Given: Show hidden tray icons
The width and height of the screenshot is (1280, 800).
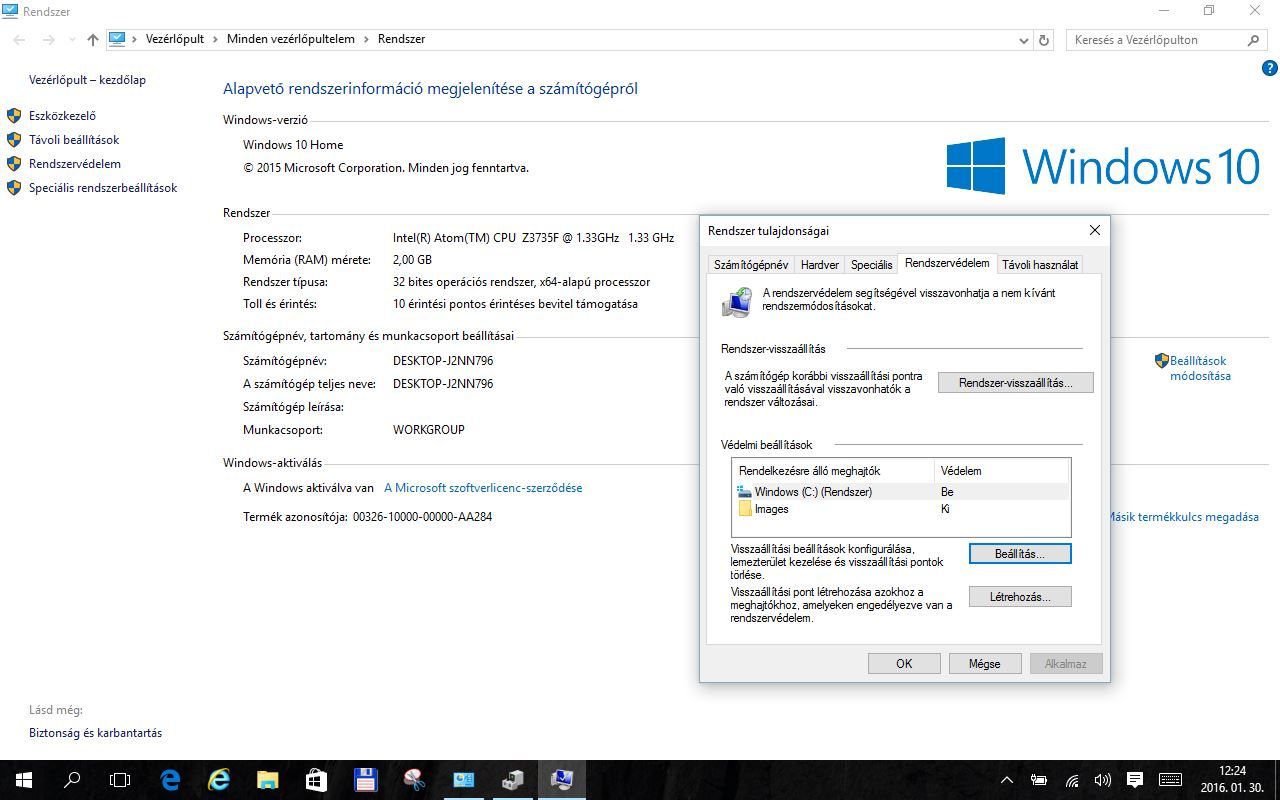Looking at the screenshot, I should (1007, 780).
